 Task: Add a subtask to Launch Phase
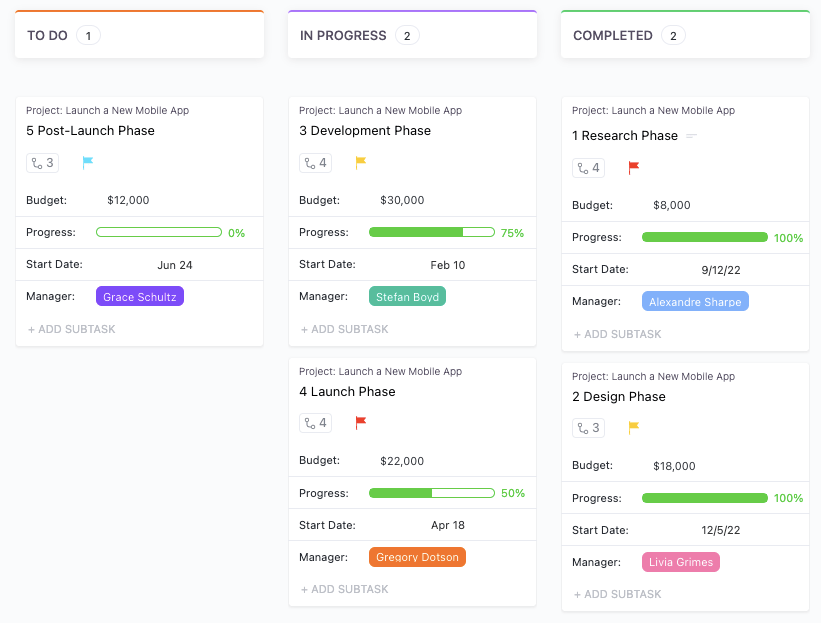pyautogui.click(x=344, y=589)
